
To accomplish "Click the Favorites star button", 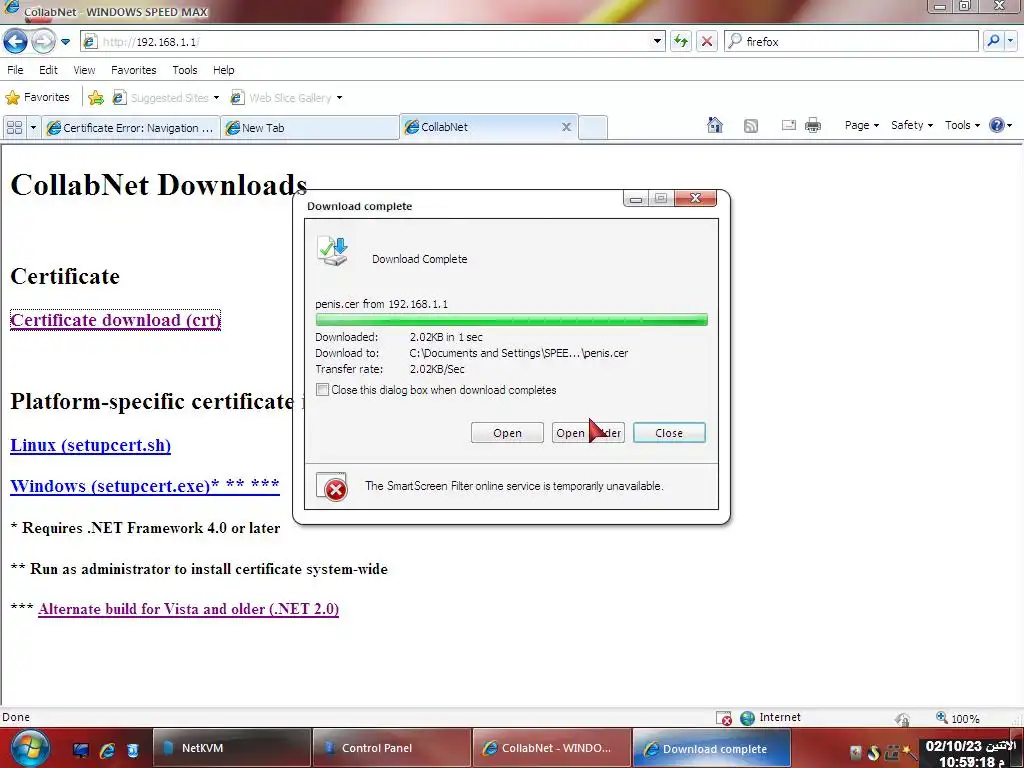I will pyautogui.click(x=37, y=97).
